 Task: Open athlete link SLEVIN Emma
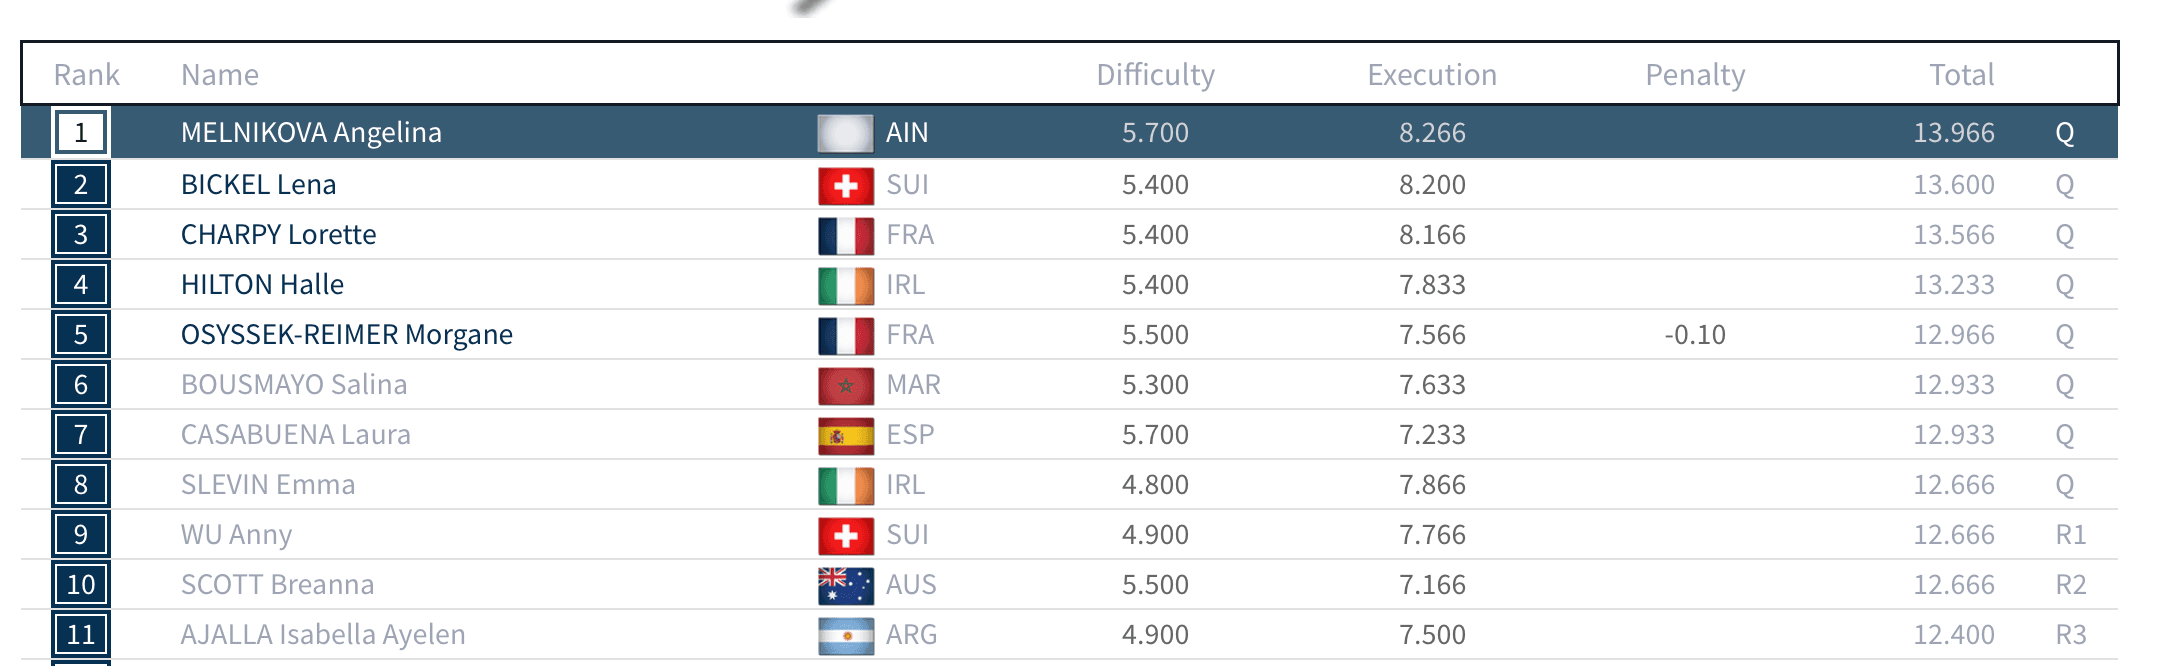[268, 485]
